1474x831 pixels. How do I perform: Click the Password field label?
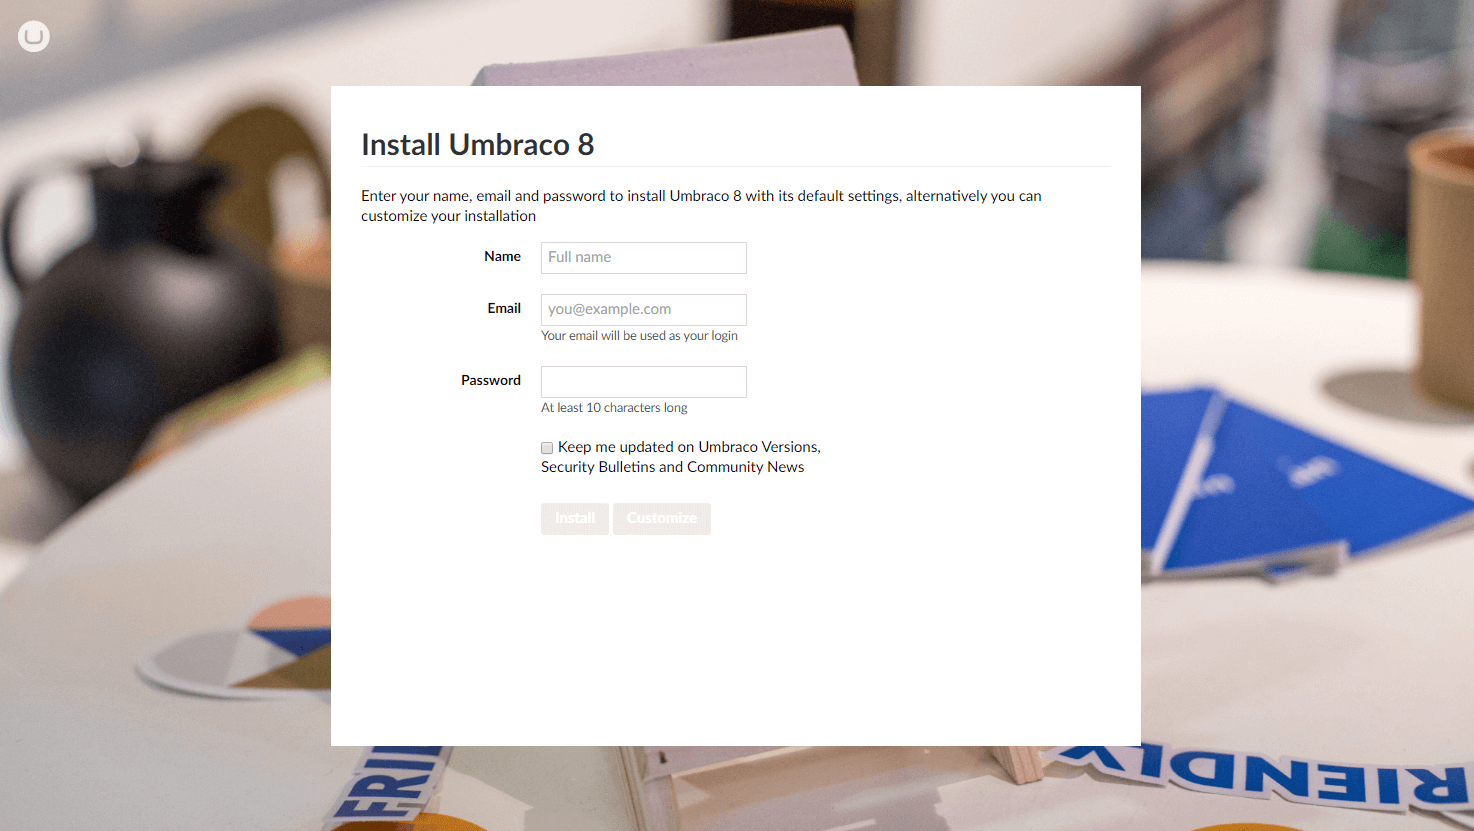click(x=491, y=381)
